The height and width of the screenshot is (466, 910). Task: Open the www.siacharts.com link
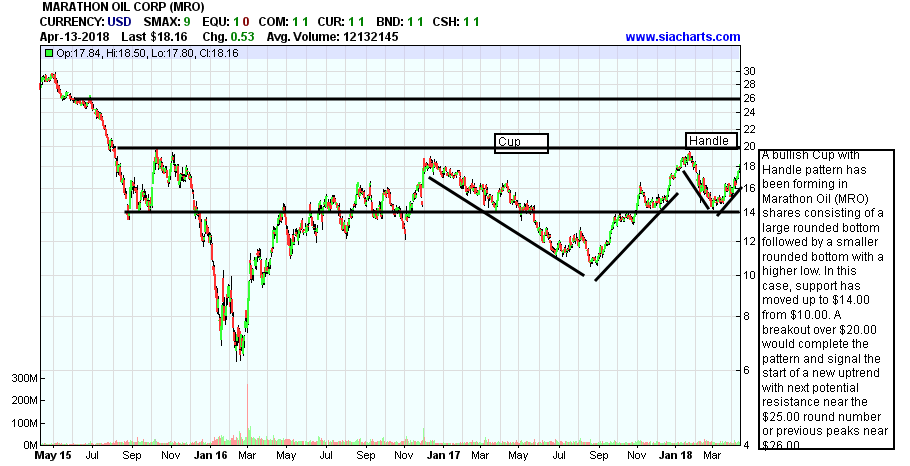coord(682,37)
